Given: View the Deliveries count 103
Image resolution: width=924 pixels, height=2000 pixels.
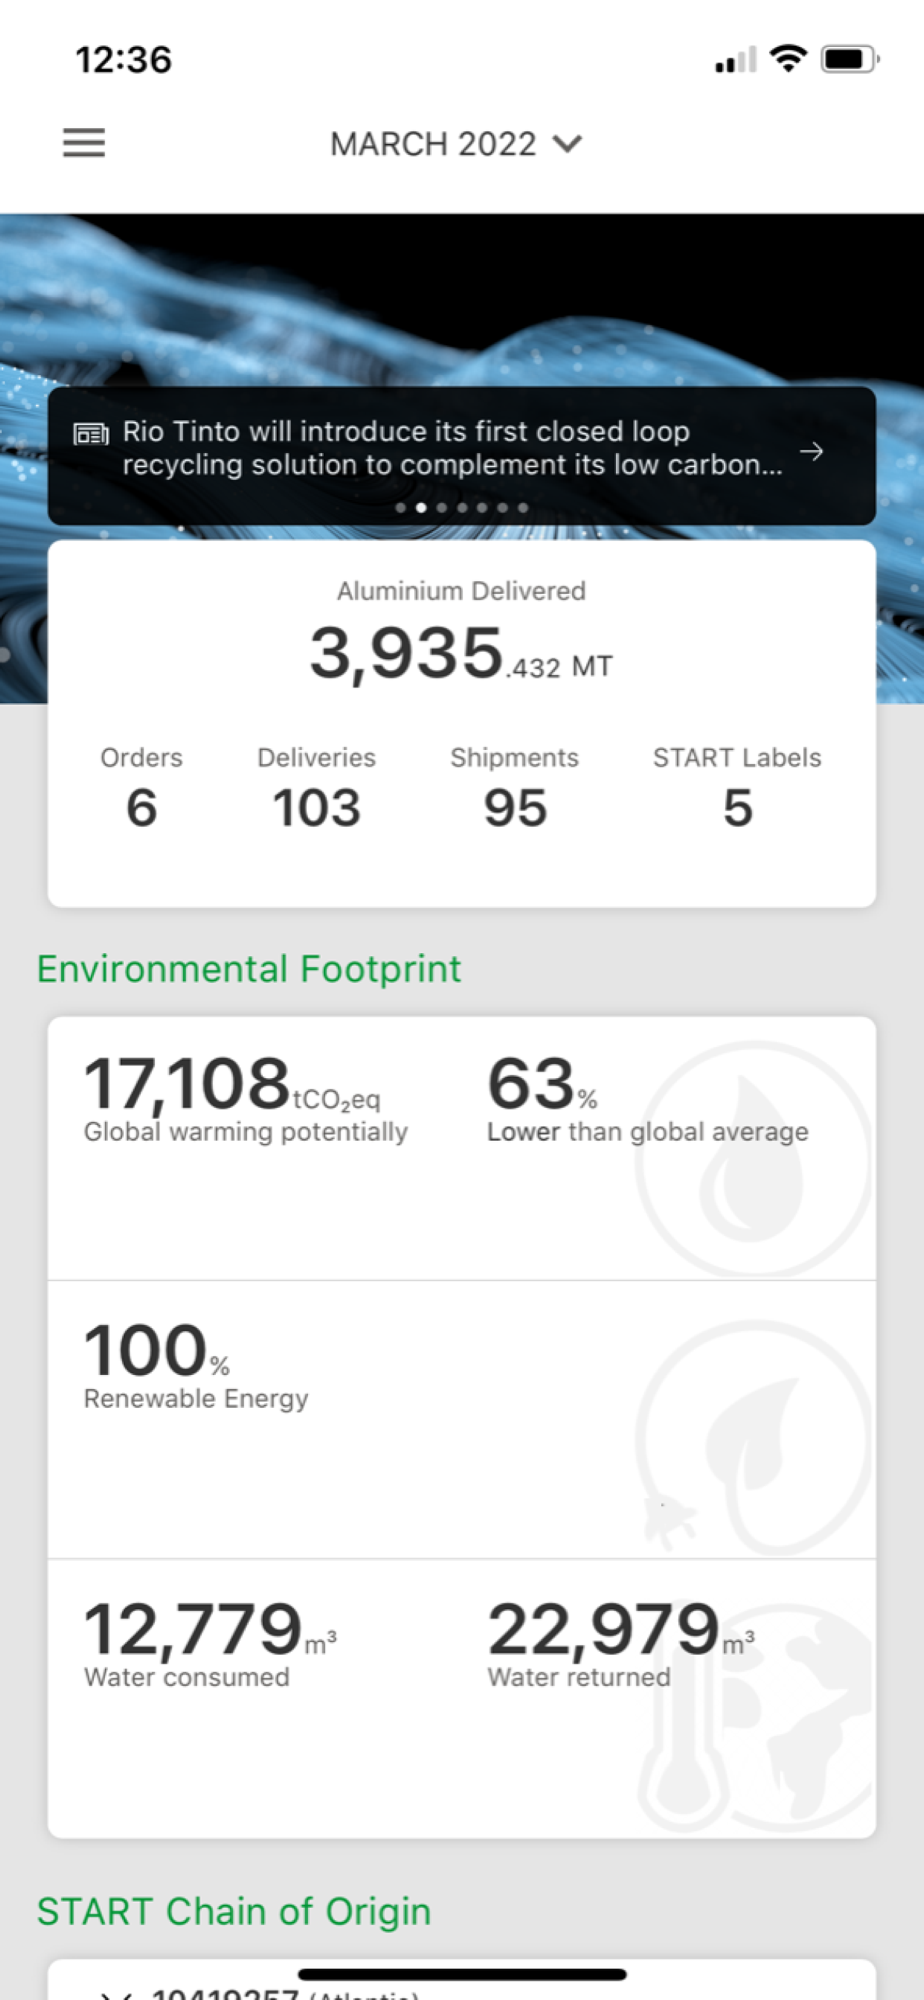Looking at the screenshot, I should pos(316,807).
